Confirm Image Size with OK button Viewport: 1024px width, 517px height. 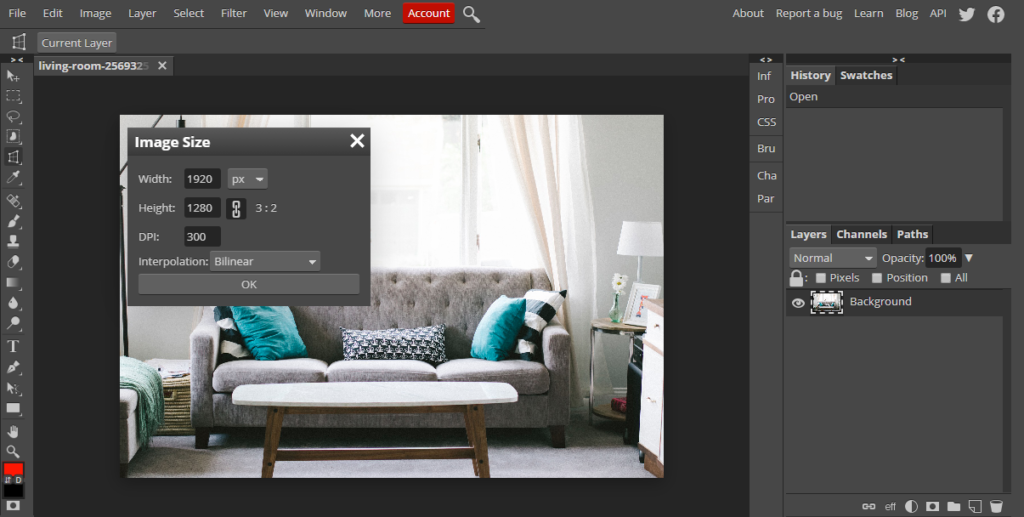(x=249, y=284)
